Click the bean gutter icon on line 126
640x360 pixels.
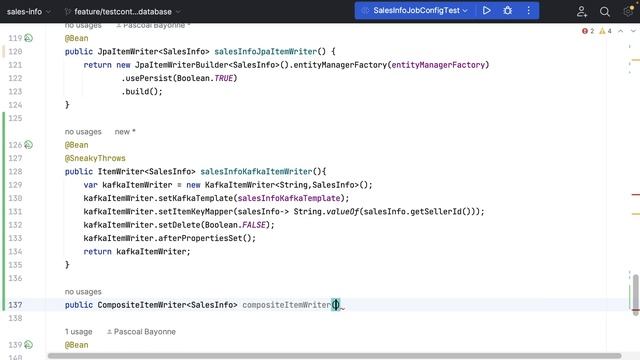coord(28,145)
